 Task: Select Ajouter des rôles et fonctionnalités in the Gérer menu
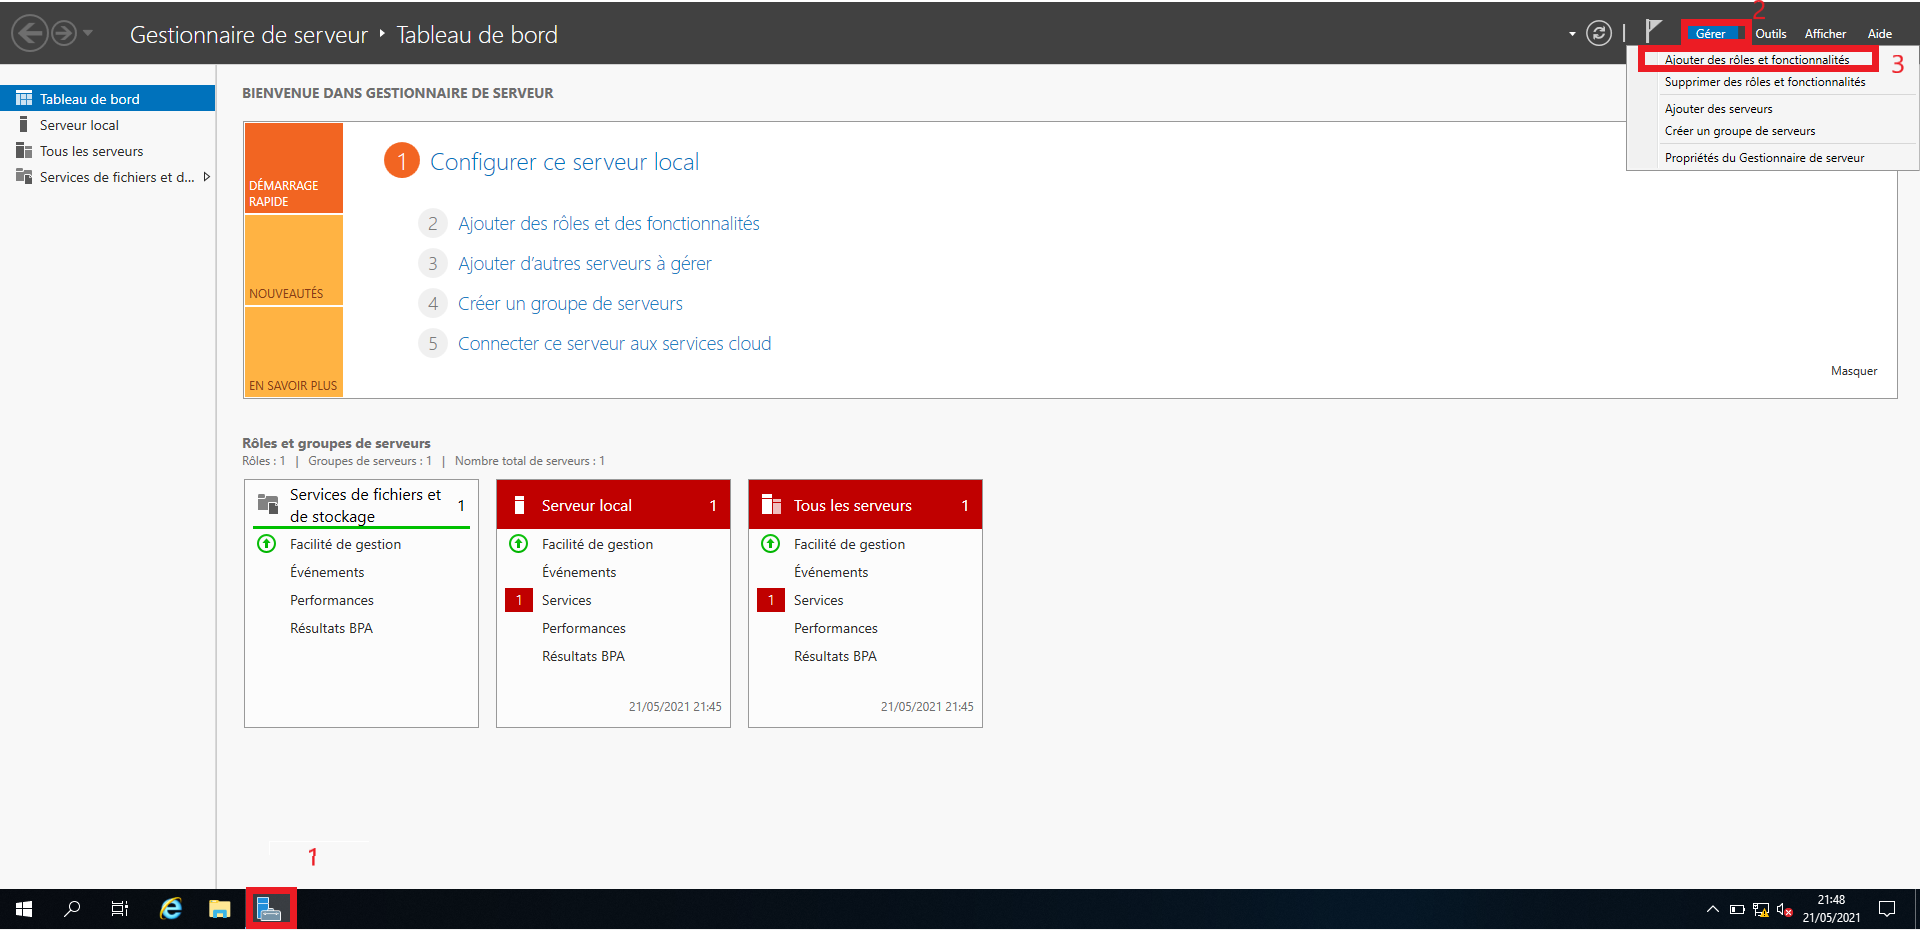tap(1756, 60)
